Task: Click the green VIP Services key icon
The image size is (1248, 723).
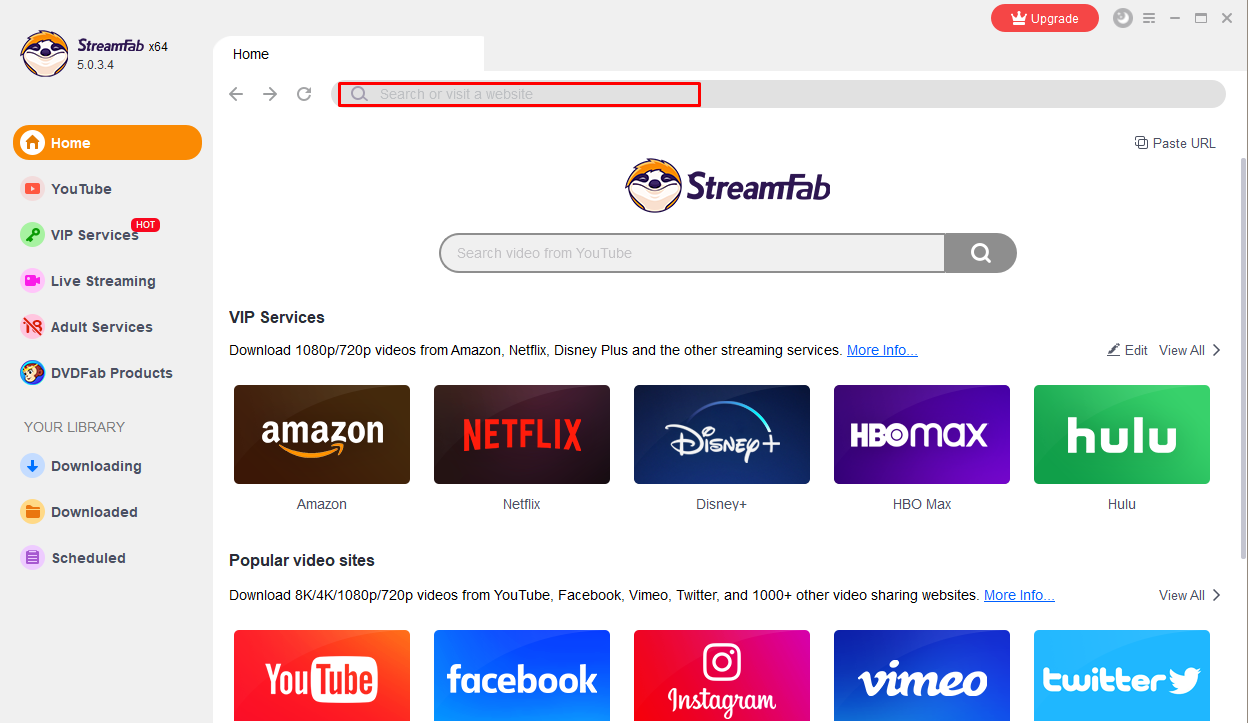Action: tap(33, 235)
